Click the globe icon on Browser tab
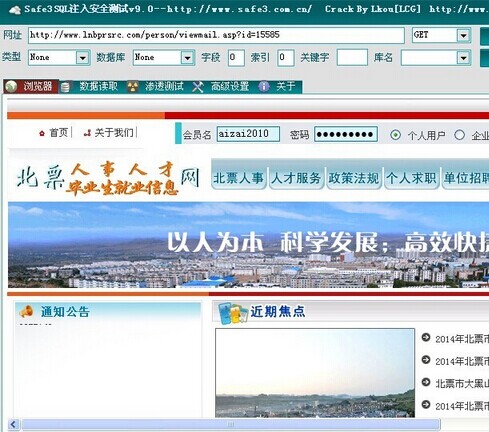This screenshot has width=489, height=432. [x=11, y=86]
